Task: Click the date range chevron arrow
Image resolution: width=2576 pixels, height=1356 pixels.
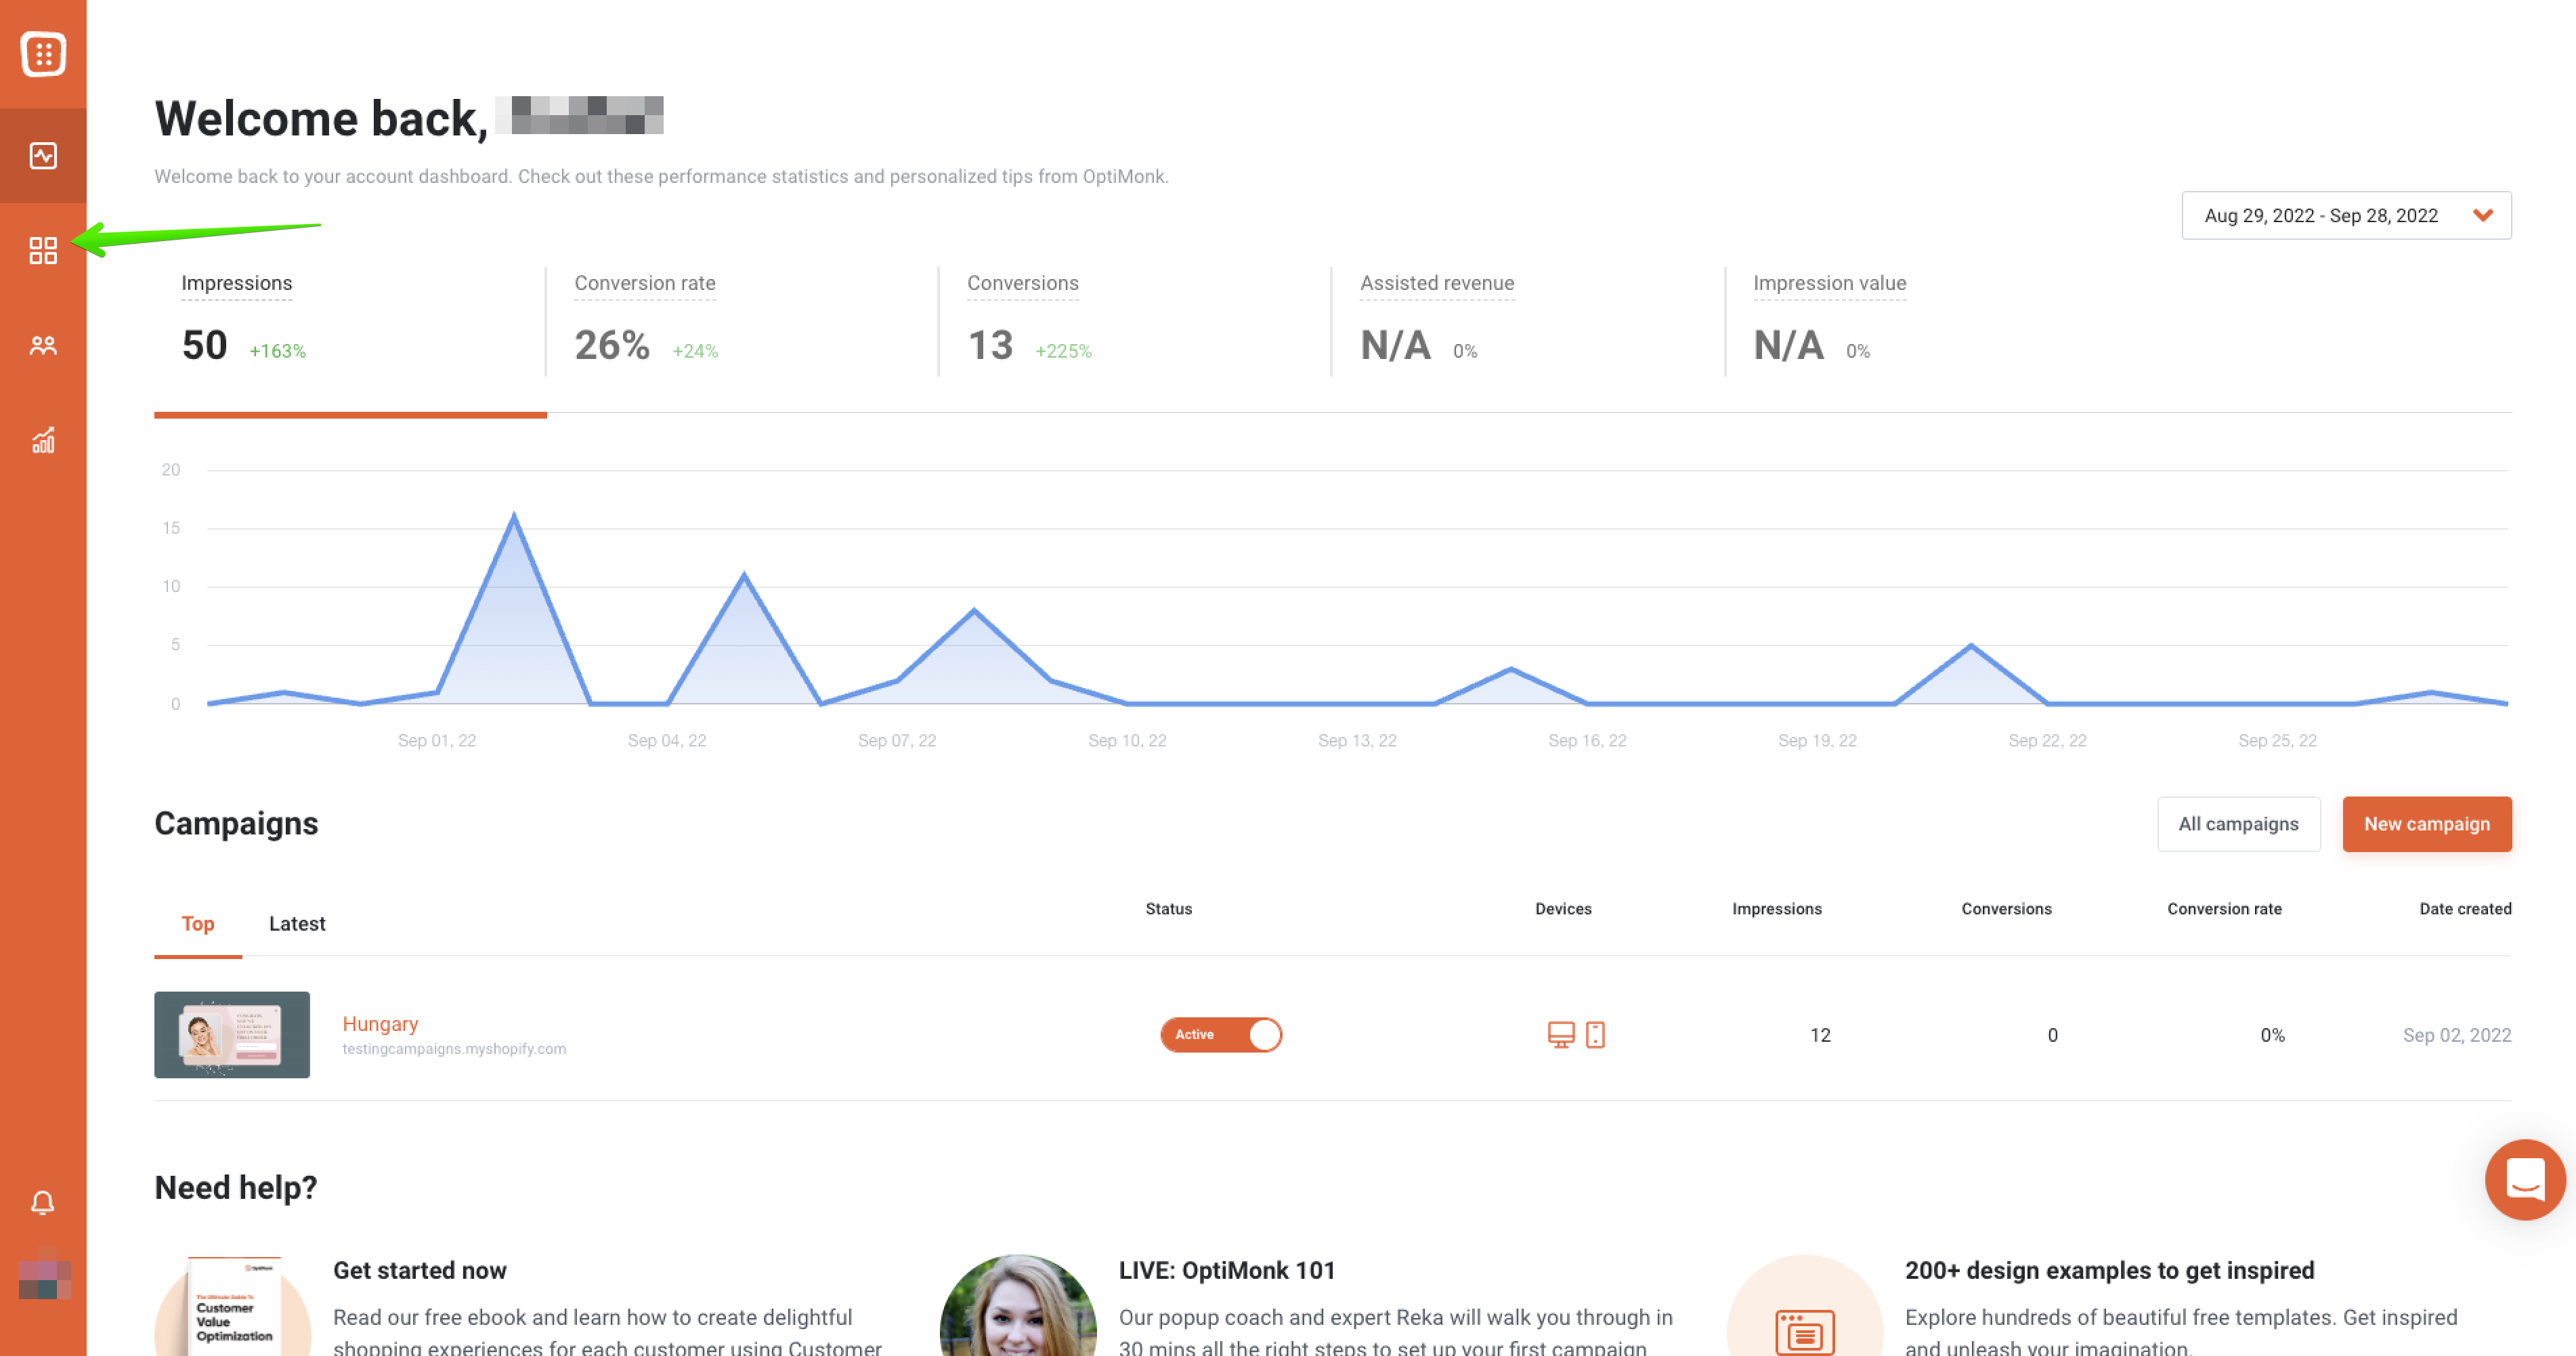Action: pos(2482,215)
